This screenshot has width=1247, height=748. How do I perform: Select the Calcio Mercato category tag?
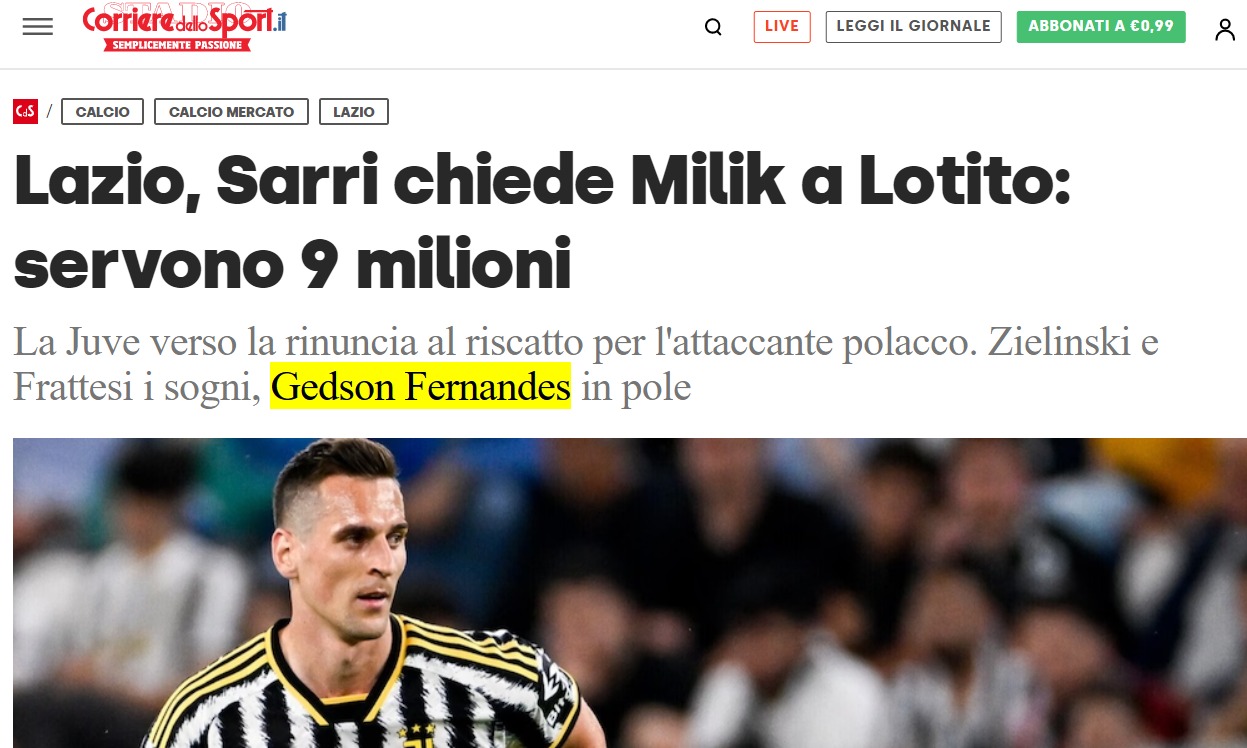click(x=231, y=112)
